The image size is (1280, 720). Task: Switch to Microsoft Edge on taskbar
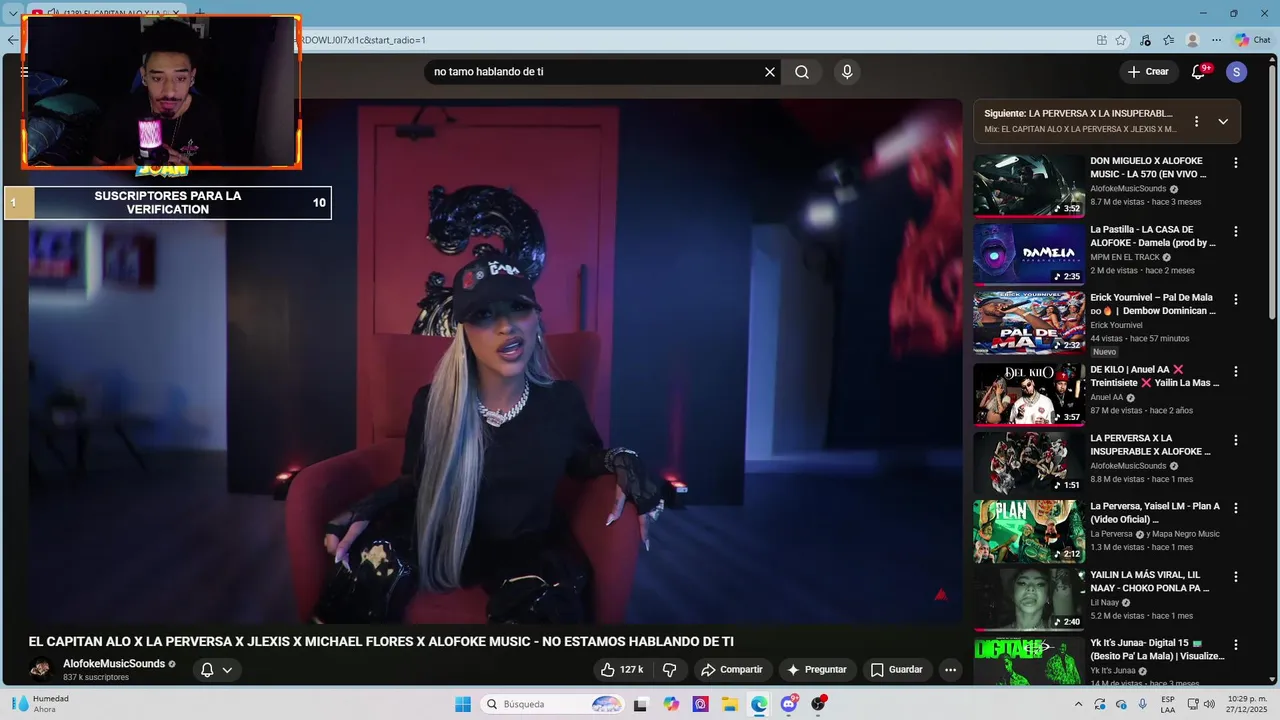(x=759, y=704)
